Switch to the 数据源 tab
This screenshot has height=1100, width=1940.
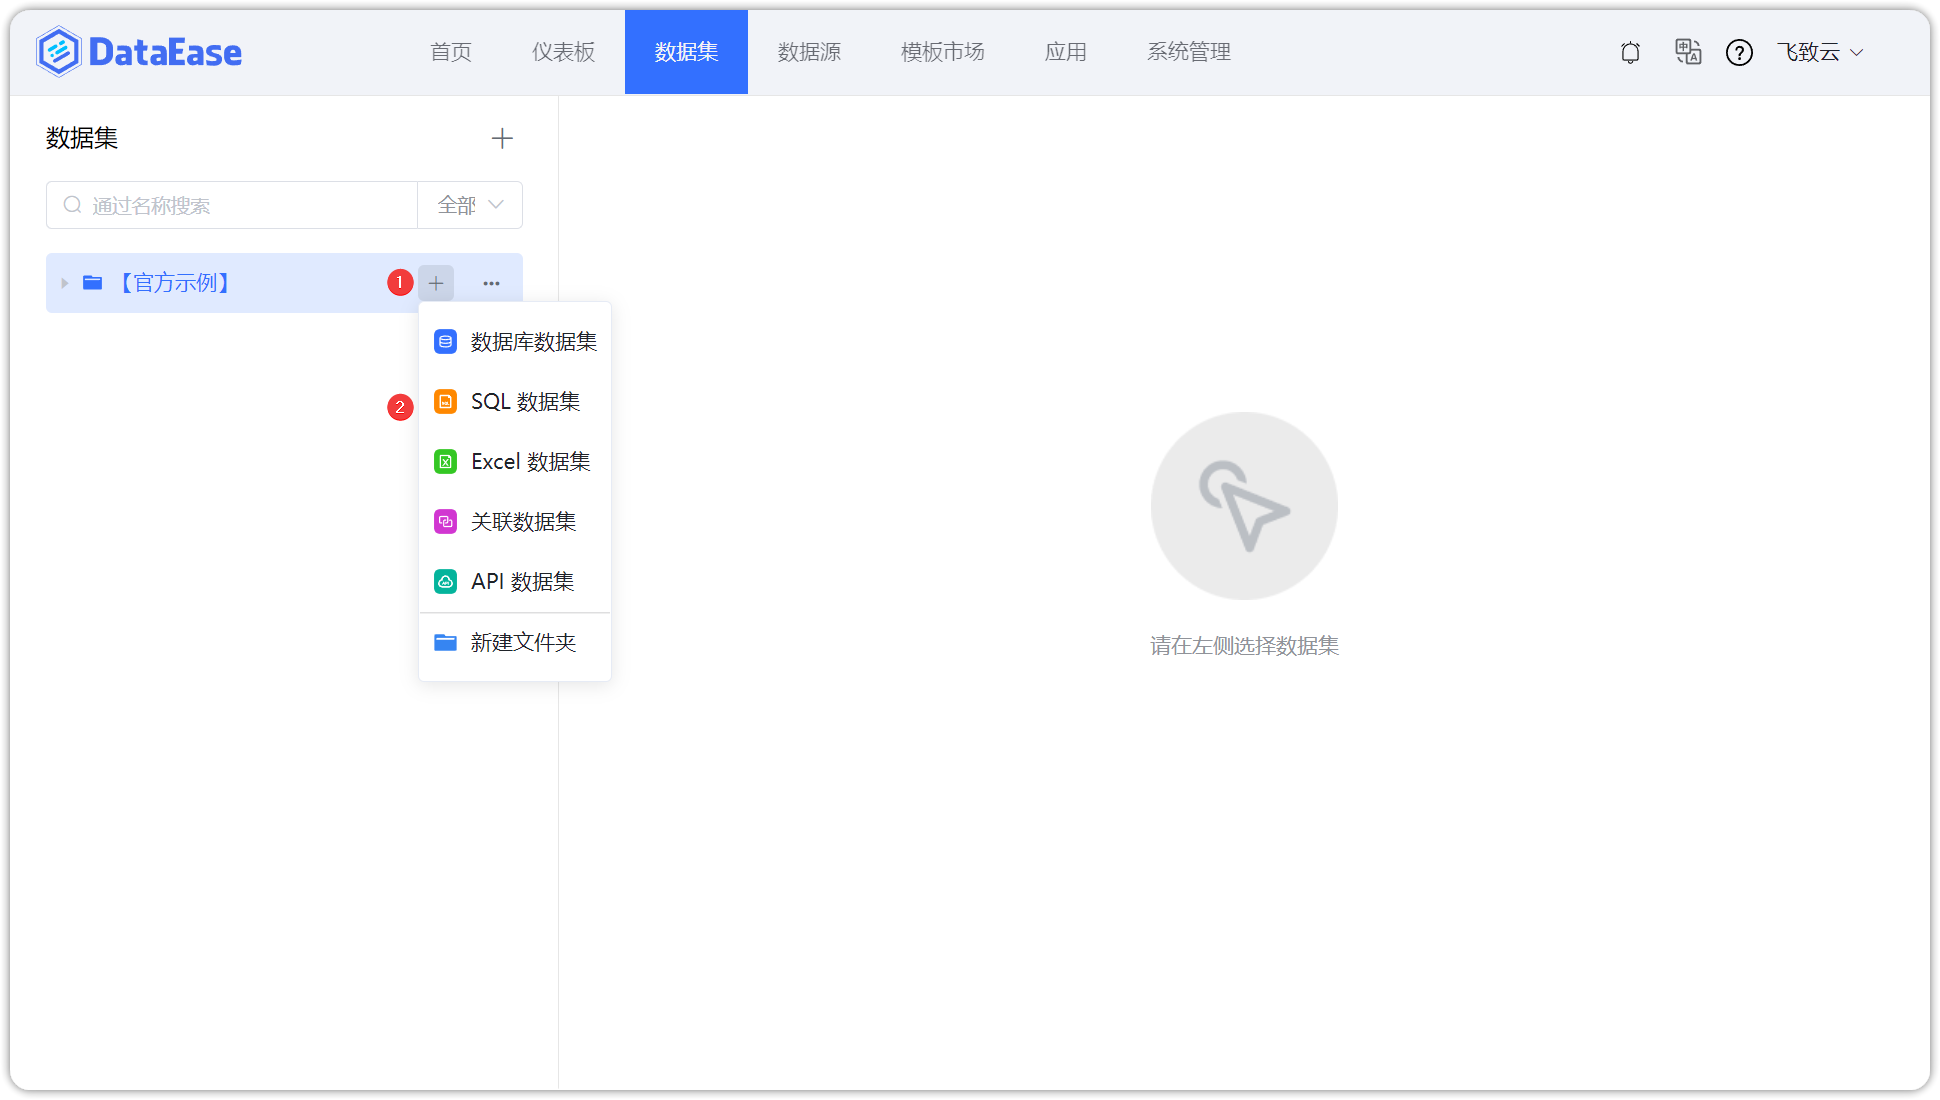click(809, 52)
